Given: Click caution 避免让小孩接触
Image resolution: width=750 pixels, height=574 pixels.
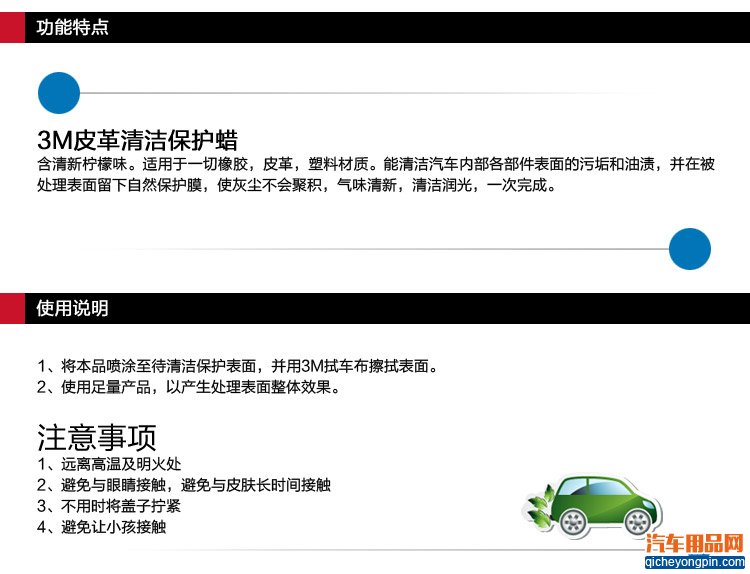Looking at the screenshot, I should pos(101,527).
